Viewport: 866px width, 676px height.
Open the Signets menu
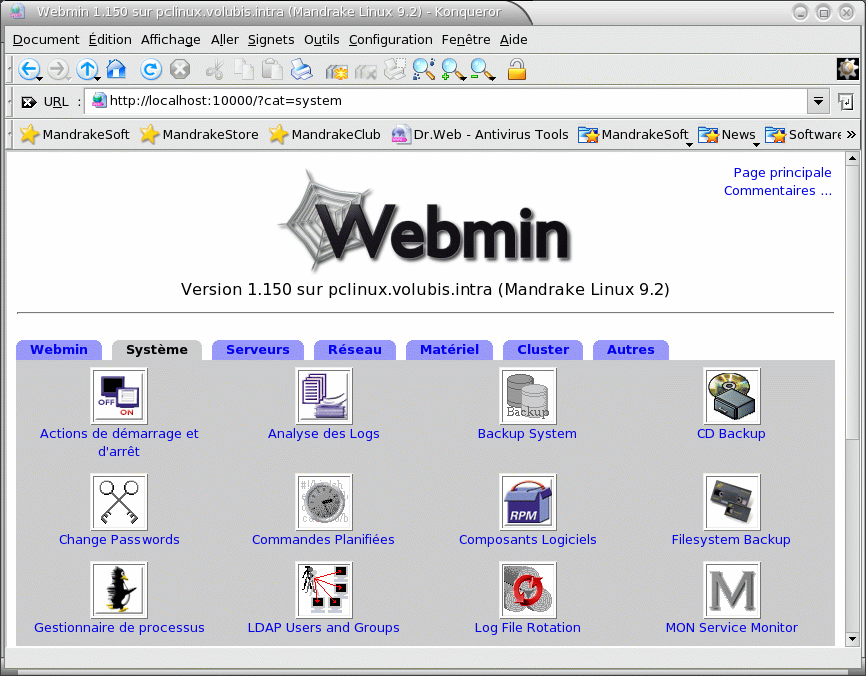(x=271, y=40)
